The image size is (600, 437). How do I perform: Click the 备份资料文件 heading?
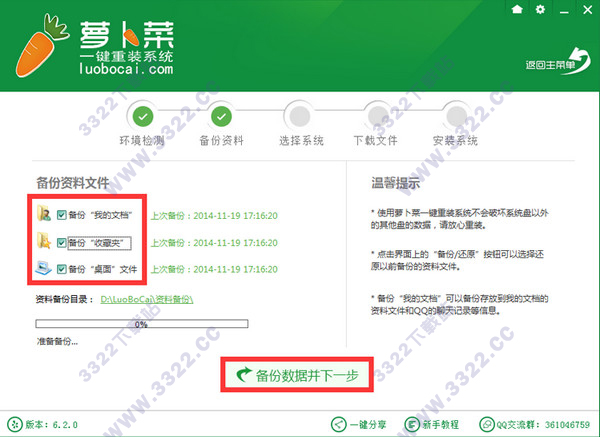73,183
